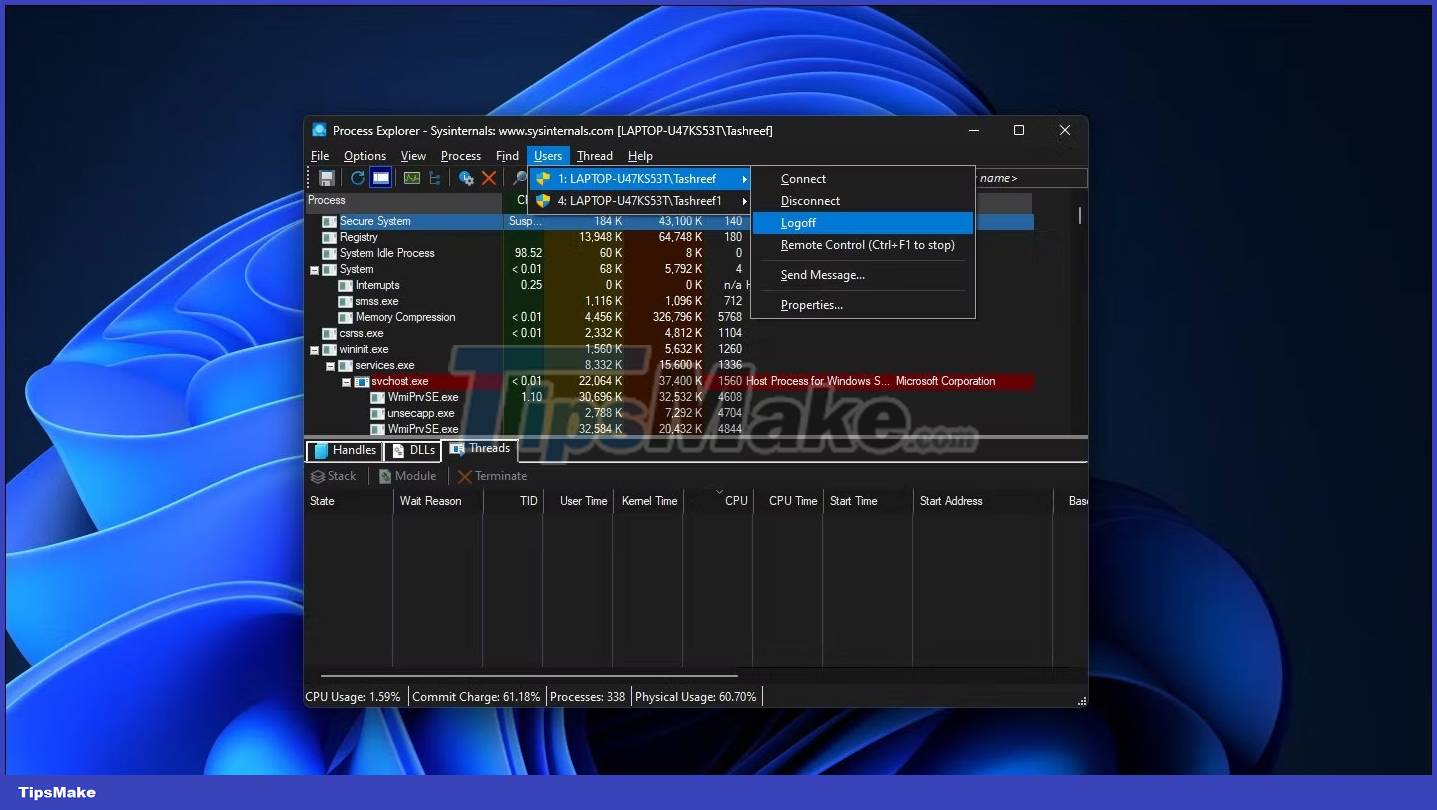
Task: Click the Refresh toolbar icon
Action: coord(357,178)
